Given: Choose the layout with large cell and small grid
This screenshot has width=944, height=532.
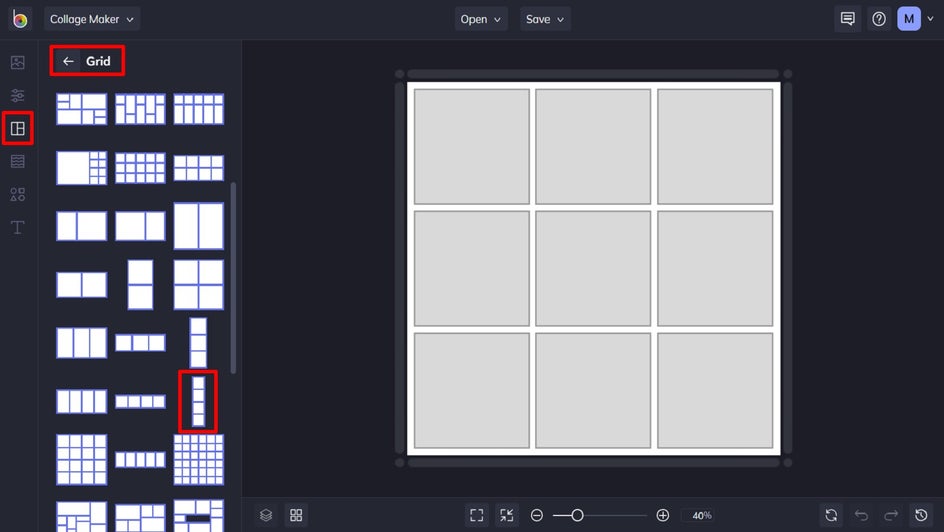Looking at the screenshot, I should tap(81, 168).
